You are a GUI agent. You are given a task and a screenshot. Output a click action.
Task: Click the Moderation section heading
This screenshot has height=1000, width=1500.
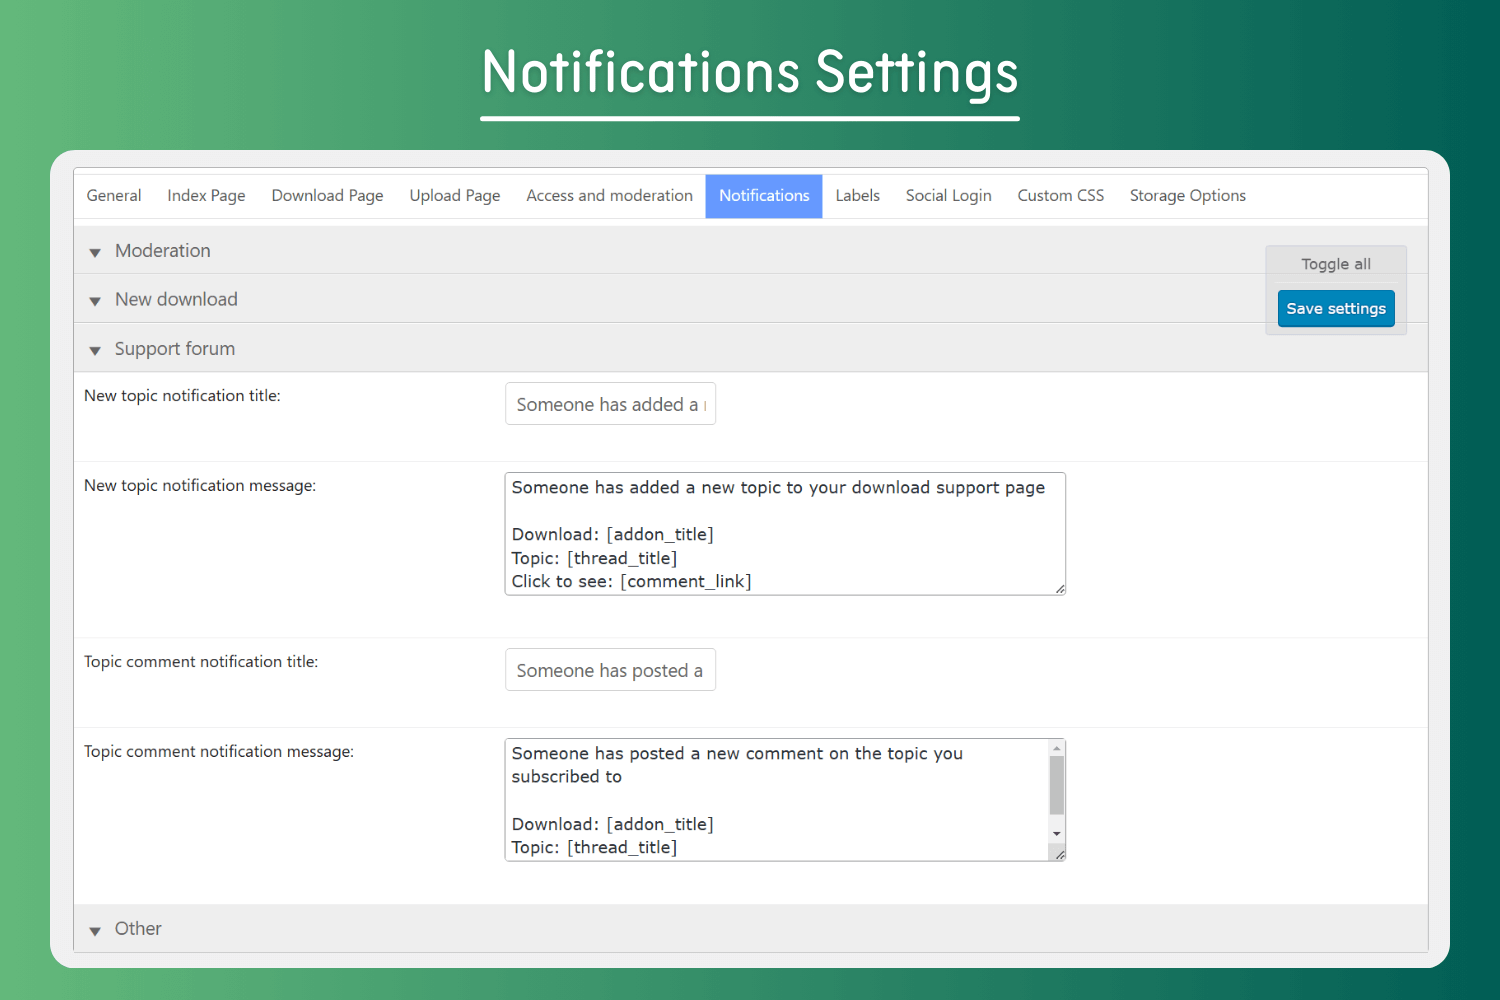tap(163, 251)
